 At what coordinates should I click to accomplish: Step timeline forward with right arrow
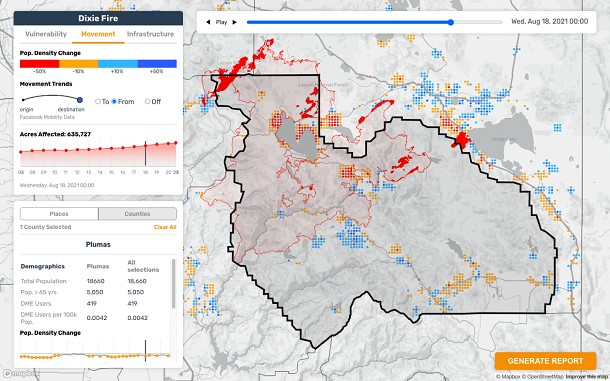pos(235,22)
